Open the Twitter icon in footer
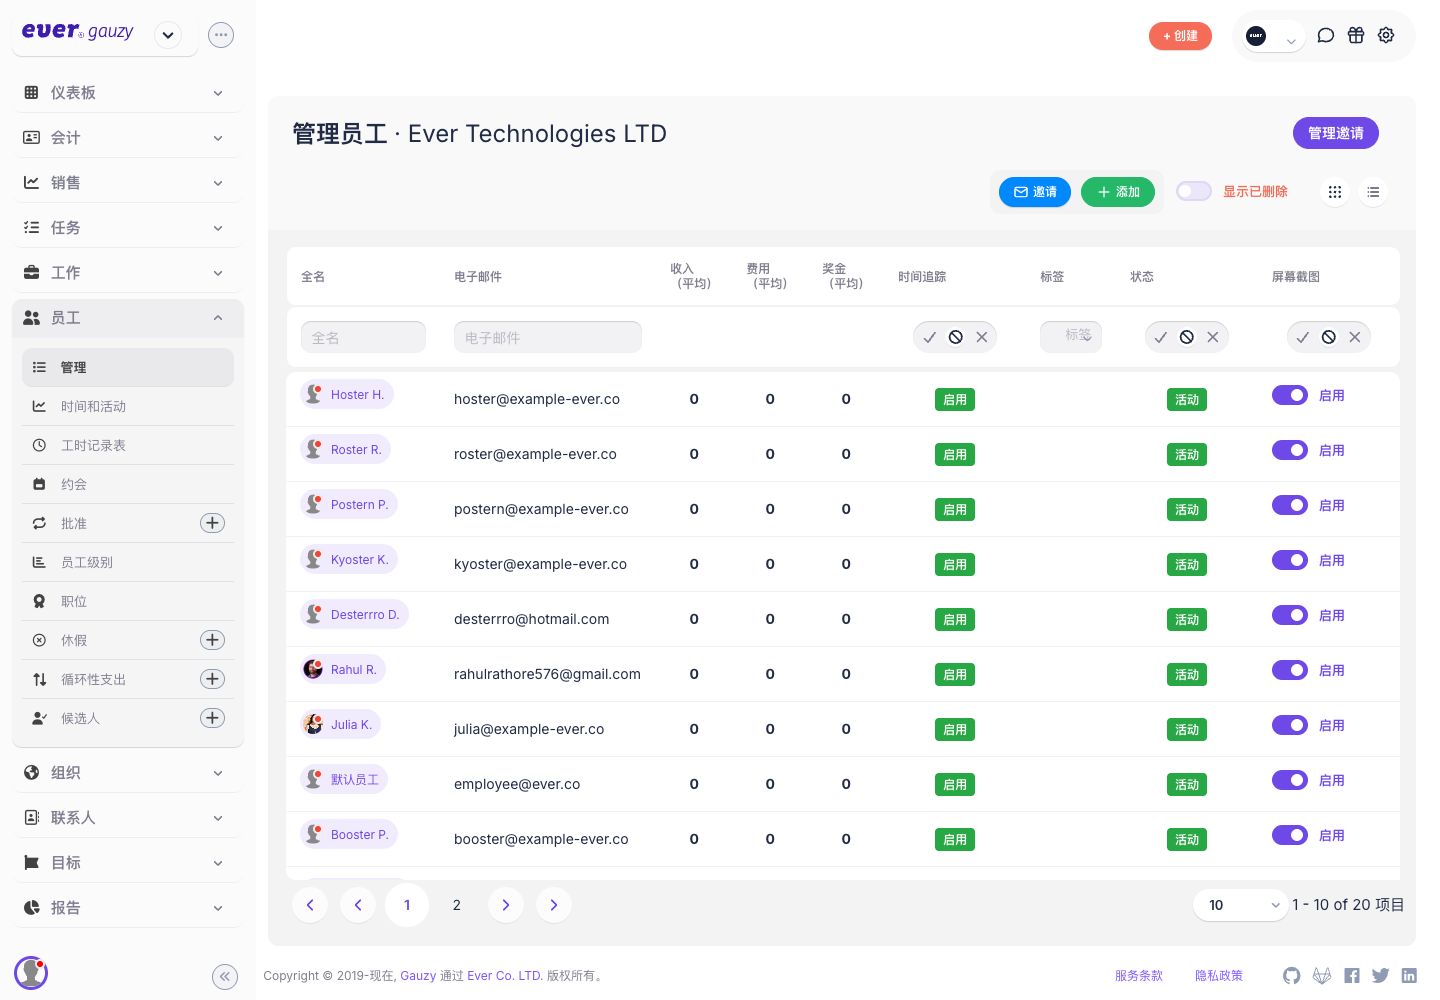 pos(1381,976)
